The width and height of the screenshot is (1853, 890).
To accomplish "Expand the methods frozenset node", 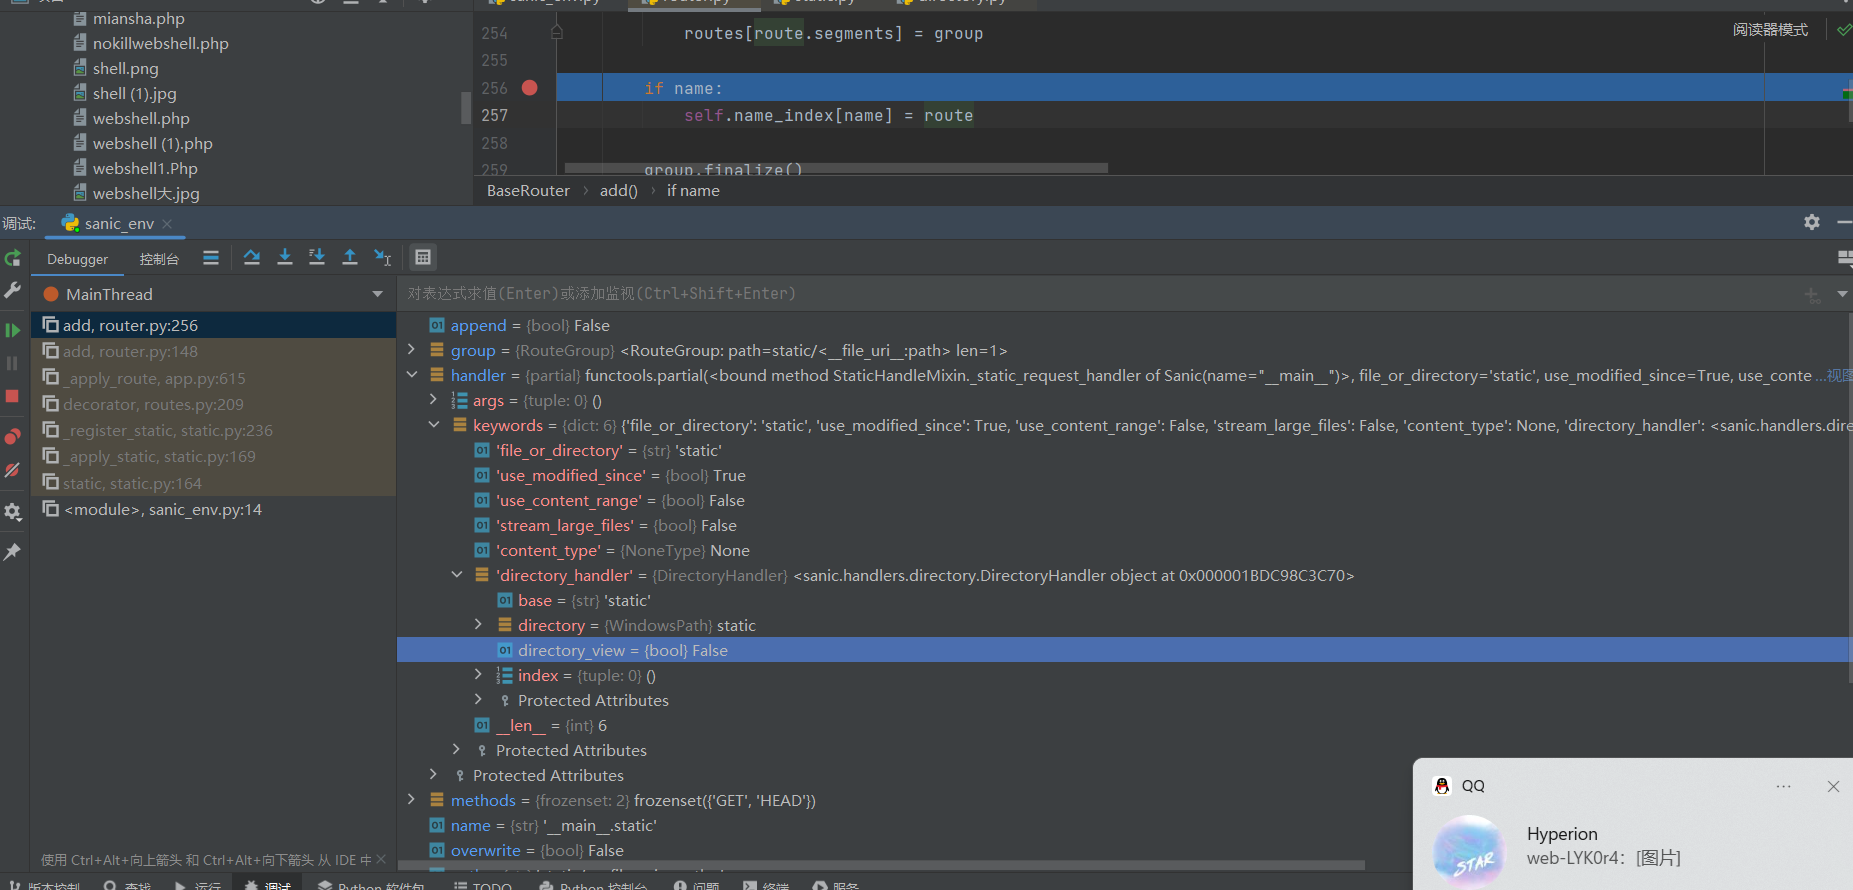I will (x=411, y=800).
